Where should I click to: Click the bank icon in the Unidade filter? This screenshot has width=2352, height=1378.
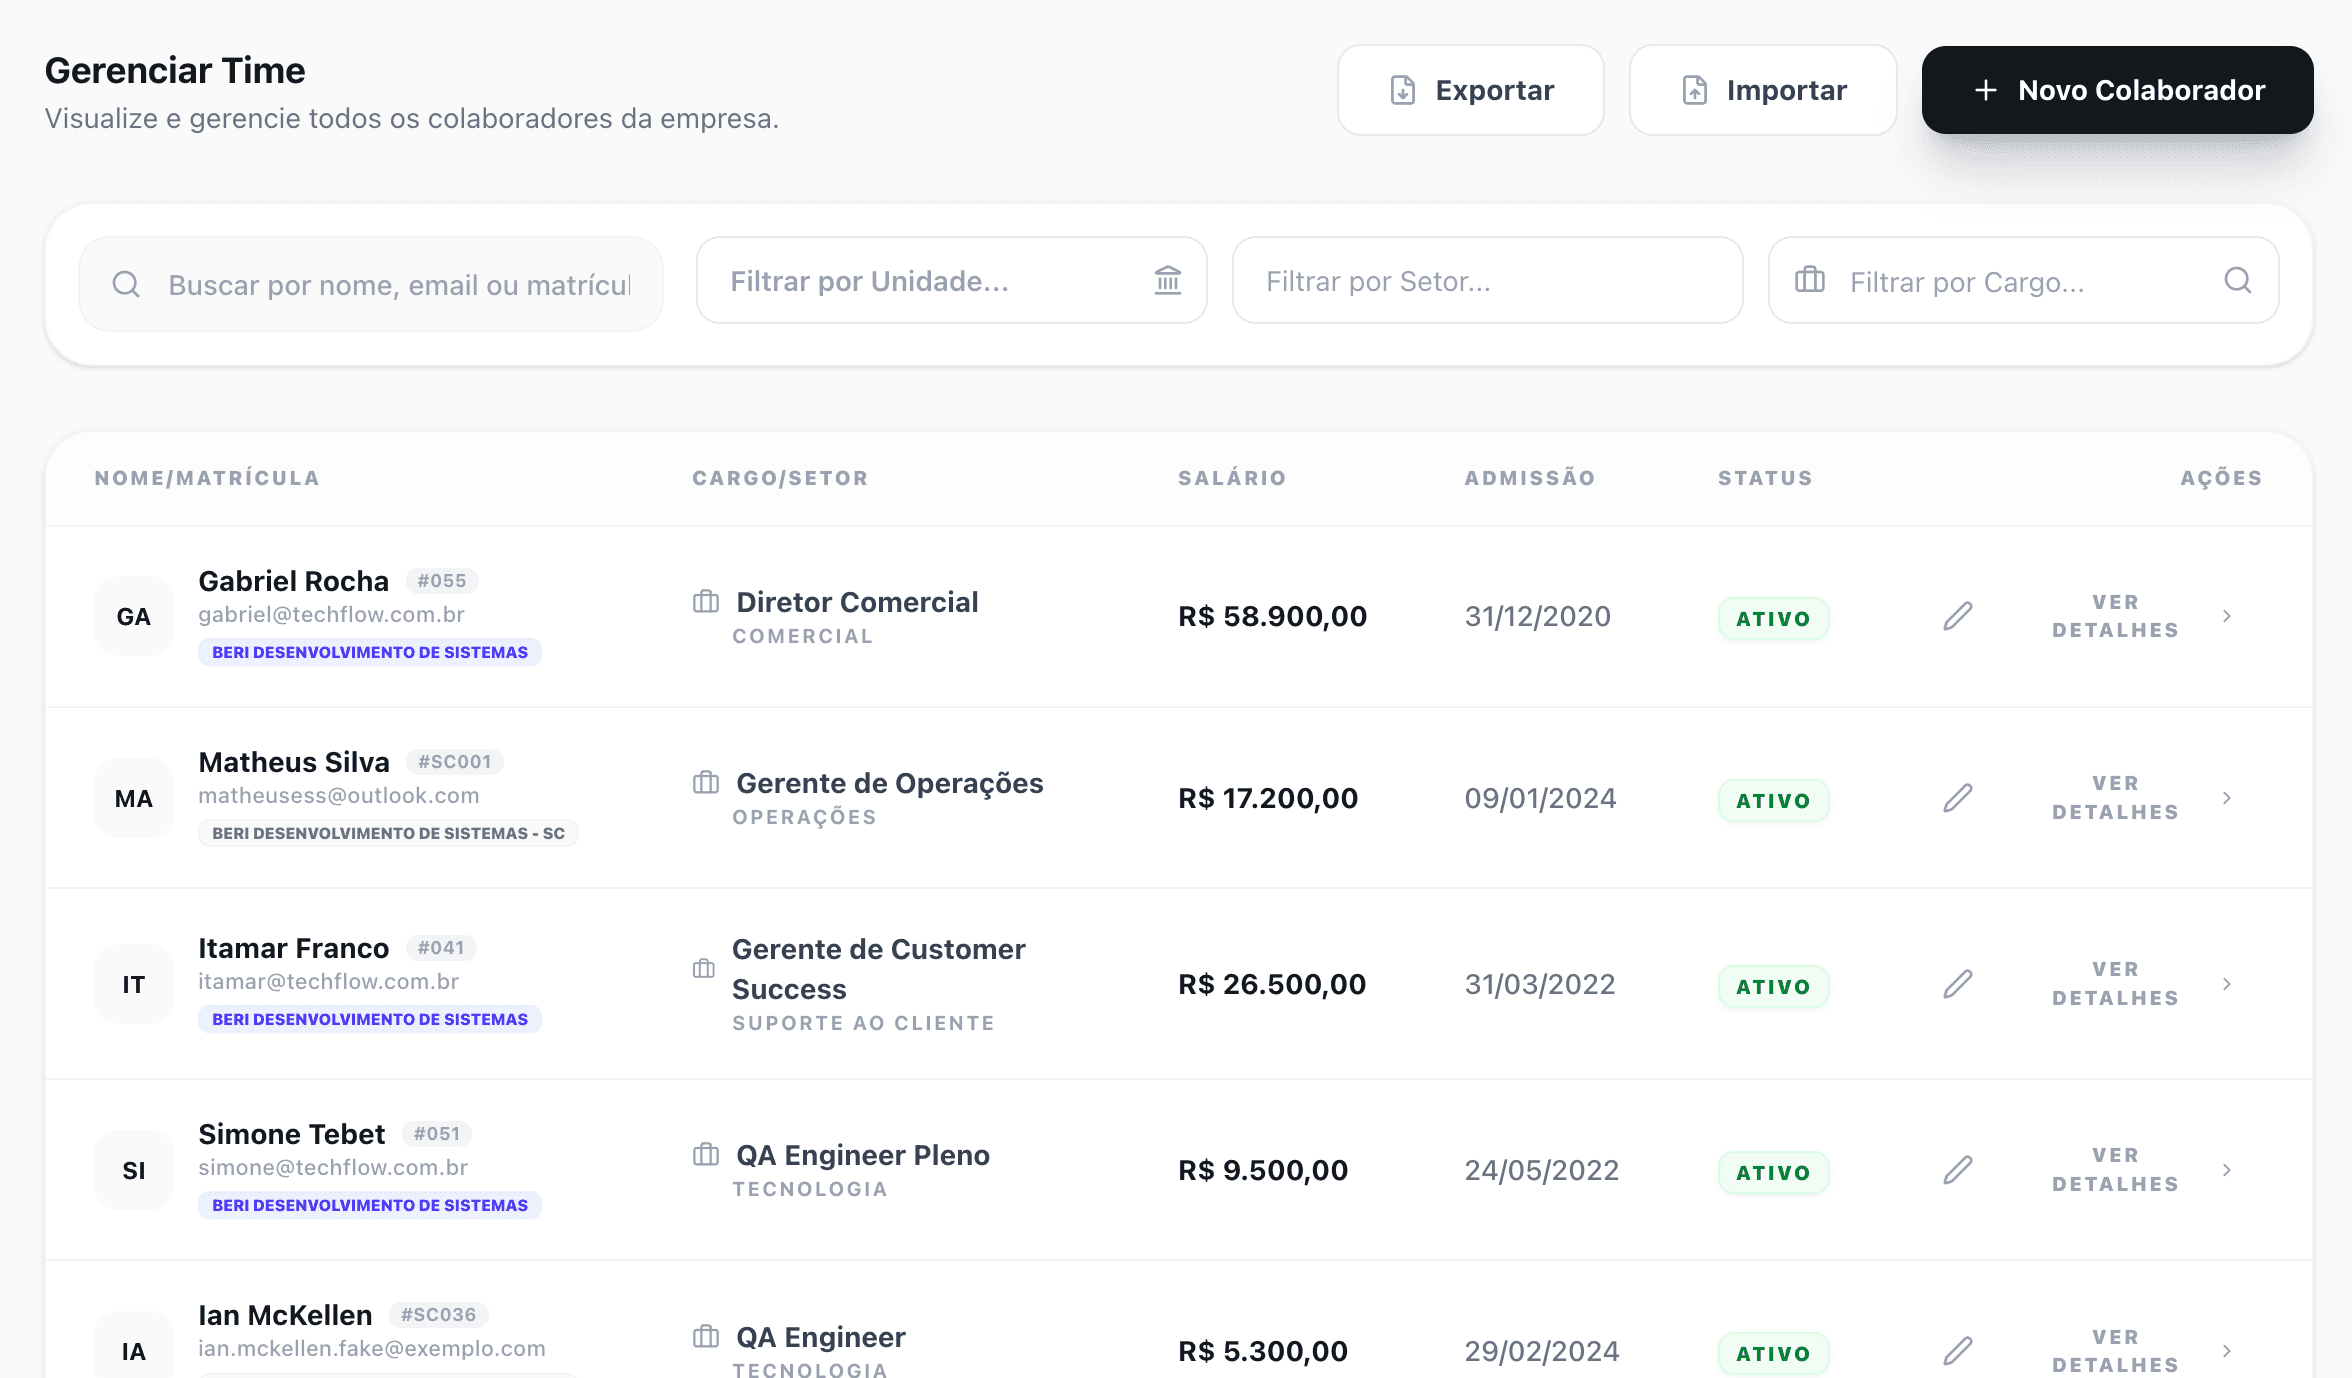(x=1168, y=281)
